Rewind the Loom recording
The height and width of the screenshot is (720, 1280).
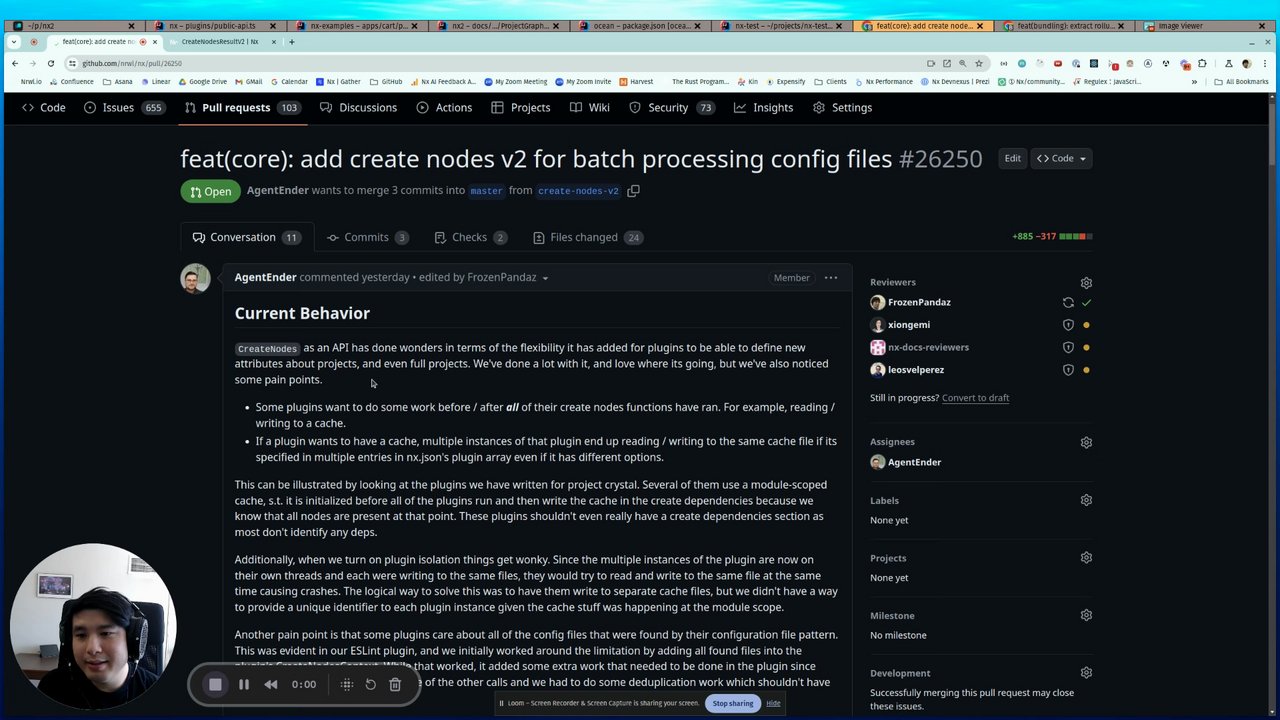pos(271,685)
